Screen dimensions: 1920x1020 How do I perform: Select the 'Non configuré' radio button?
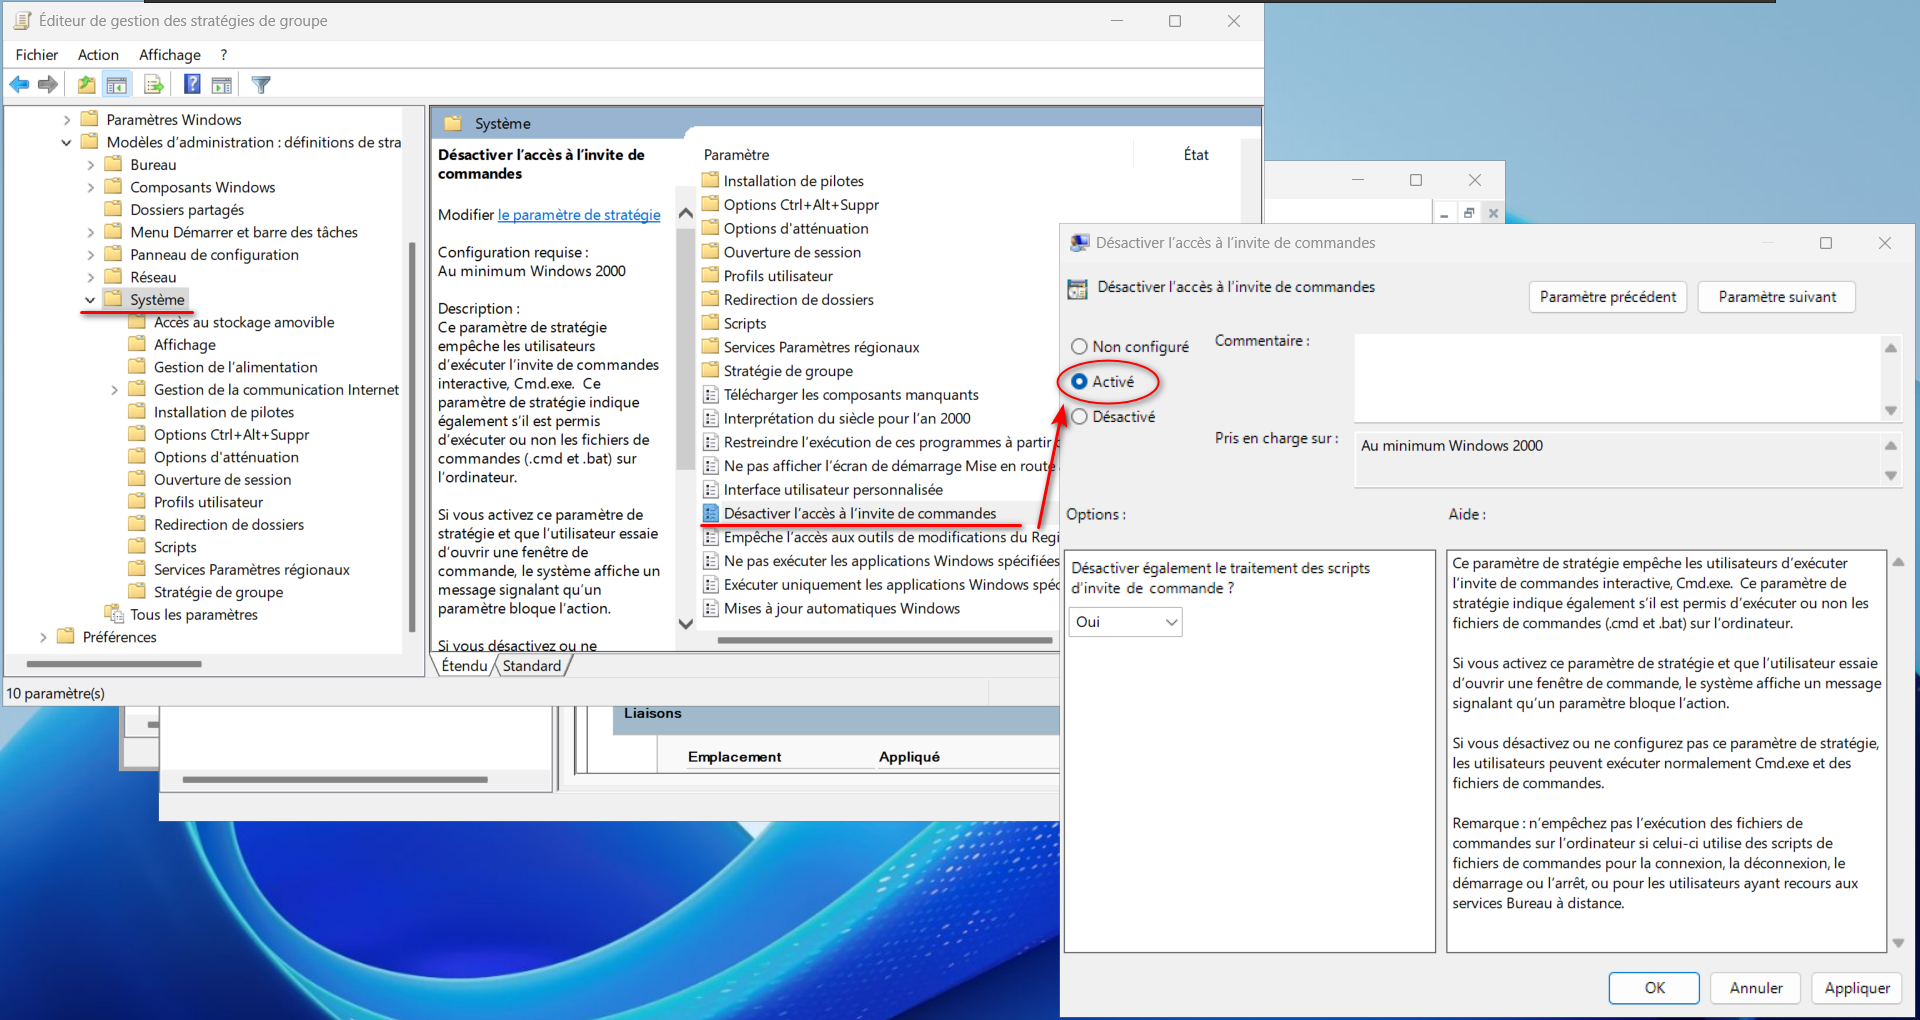coord(1079,347)
